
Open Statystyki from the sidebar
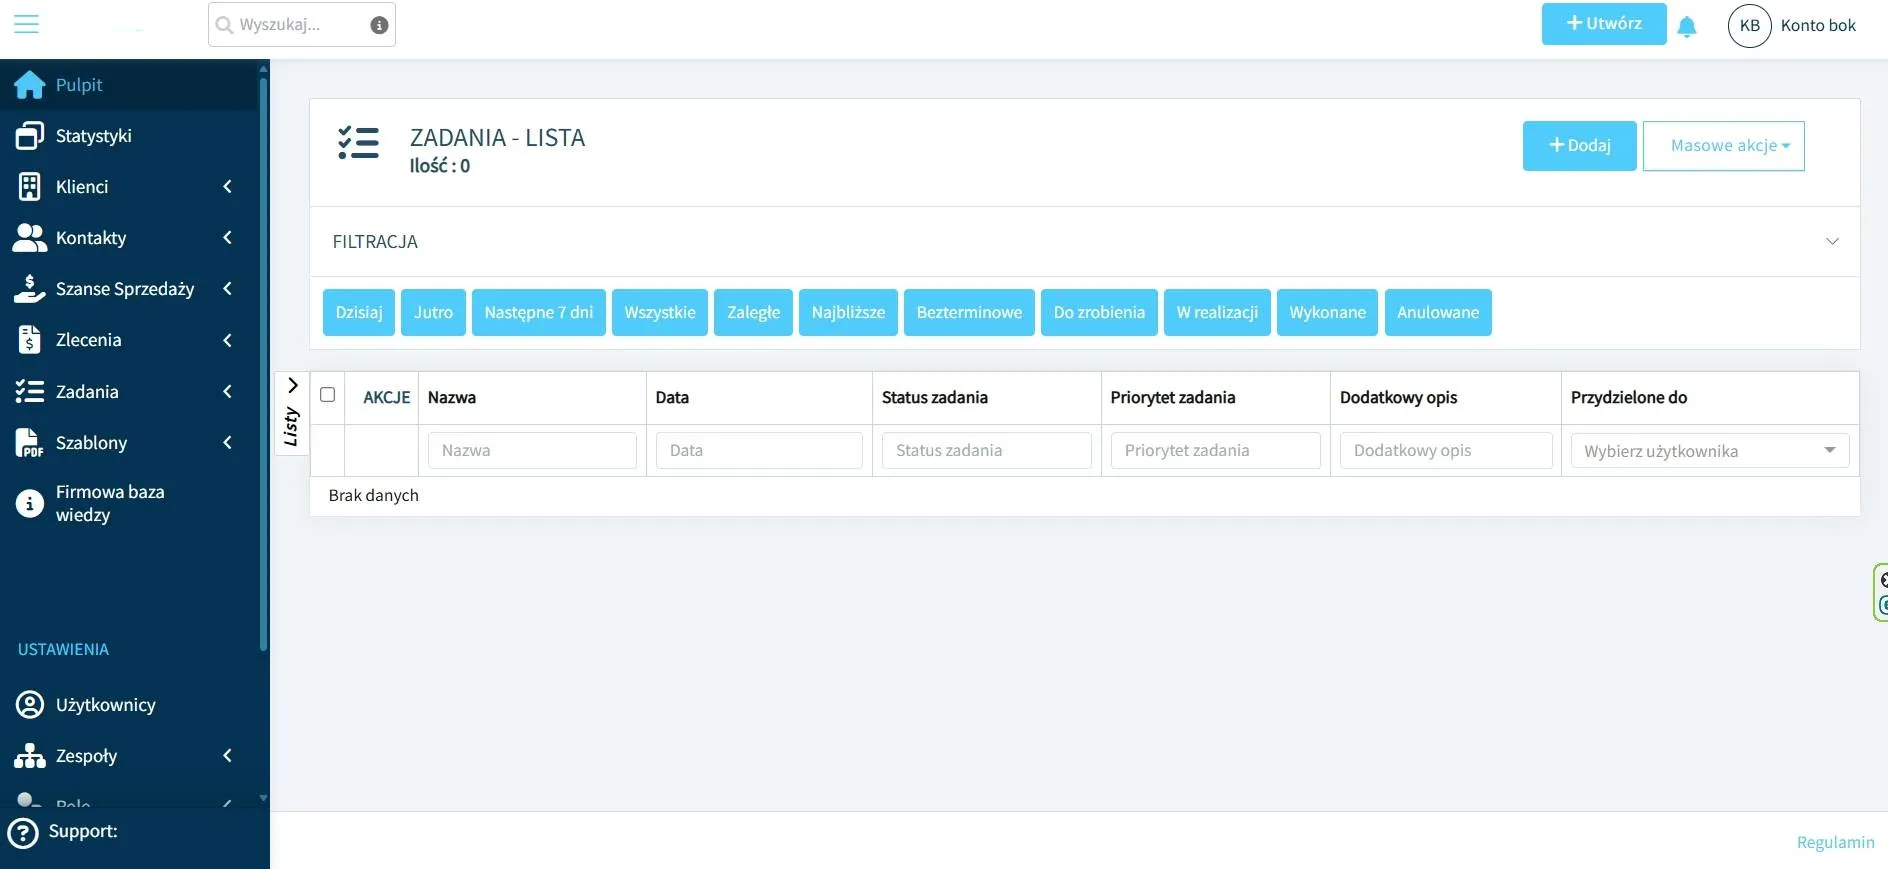93,136
